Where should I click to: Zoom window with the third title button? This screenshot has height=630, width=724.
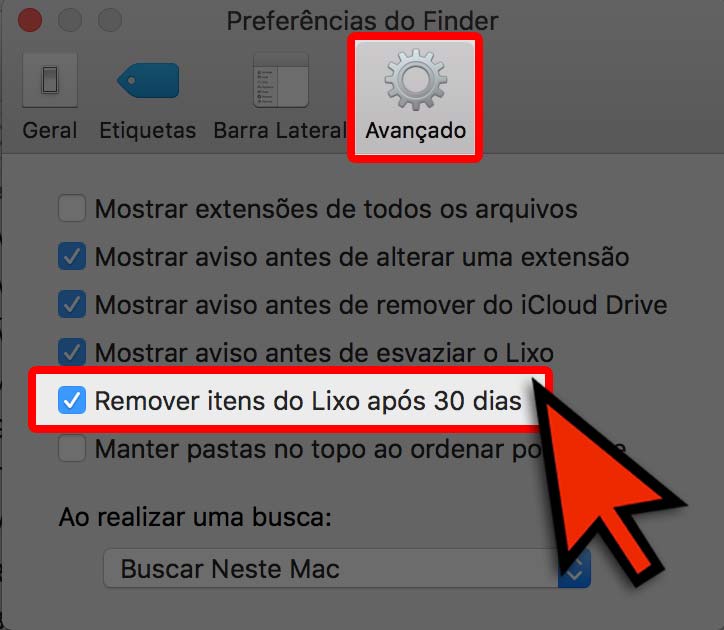[110, 20]
